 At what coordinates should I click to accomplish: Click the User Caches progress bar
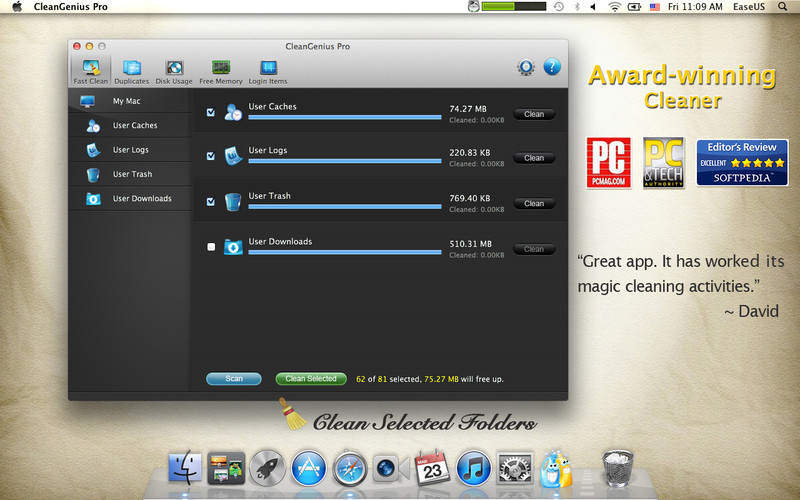tap(345, 117)
